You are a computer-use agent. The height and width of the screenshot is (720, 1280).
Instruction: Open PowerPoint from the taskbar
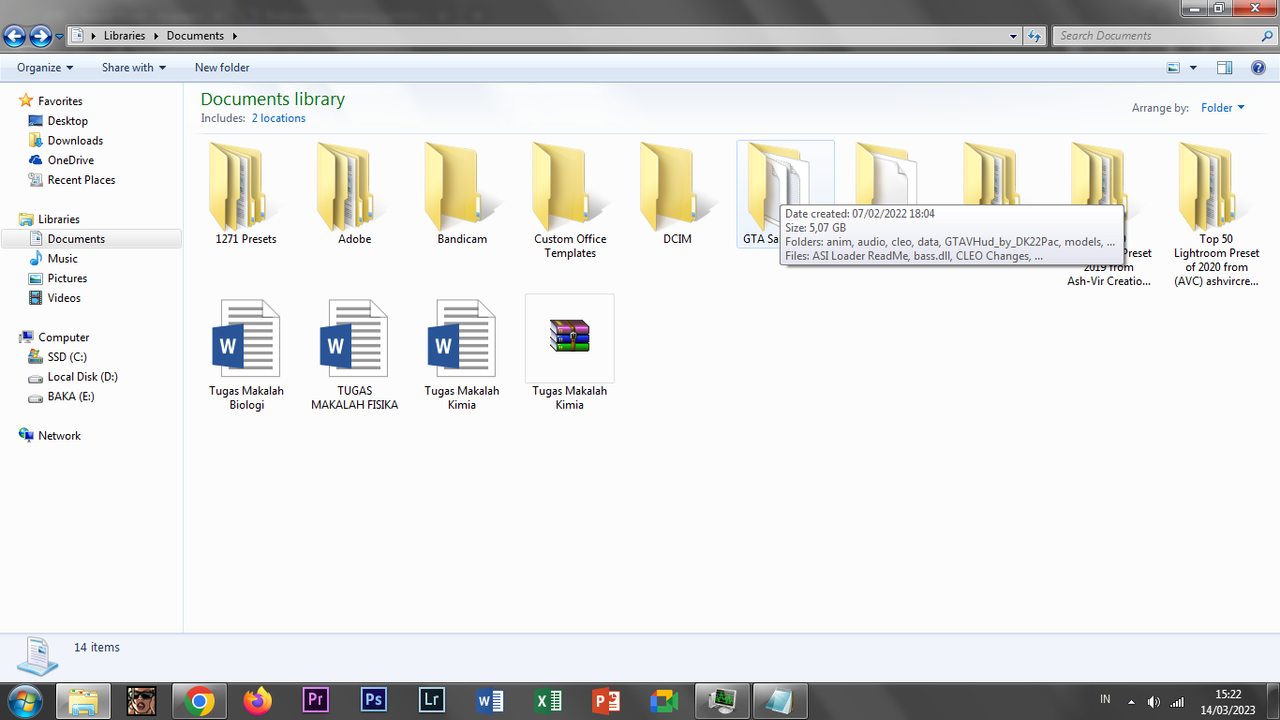point(606,702)
